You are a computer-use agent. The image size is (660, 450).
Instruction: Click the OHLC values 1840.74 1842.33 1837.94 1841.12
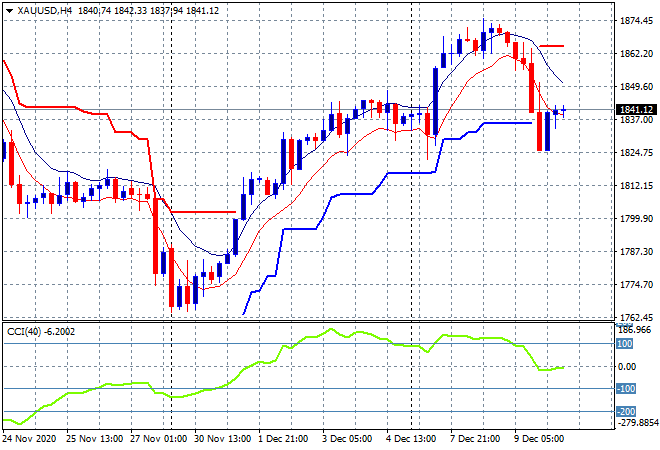click(149, 11)
